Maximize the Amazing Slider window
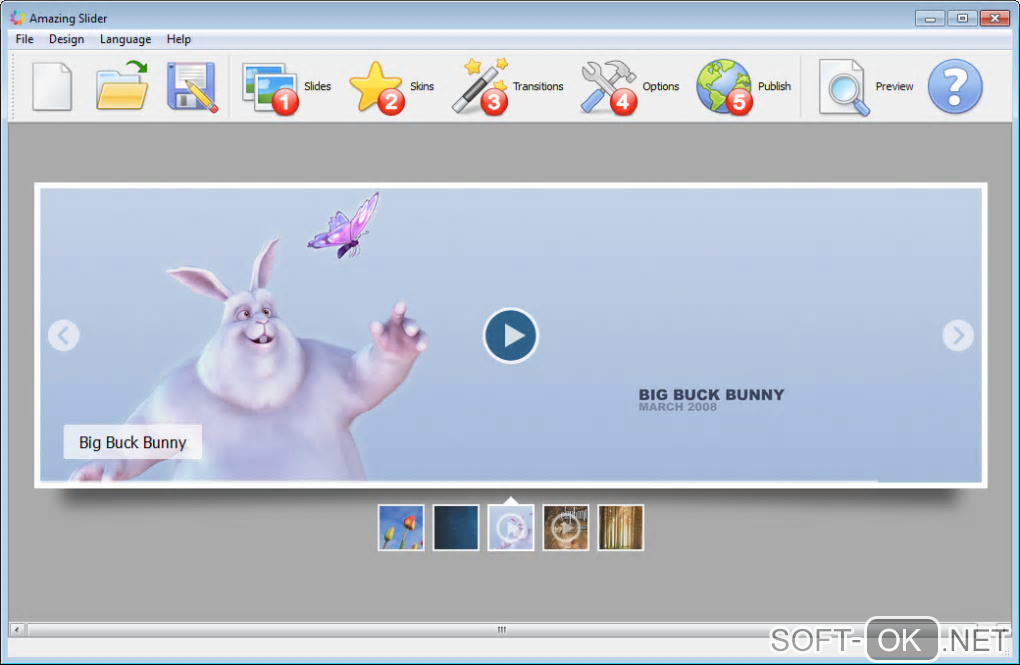Viewport: 1020px width, 665px height. click(x=962, y=18)
